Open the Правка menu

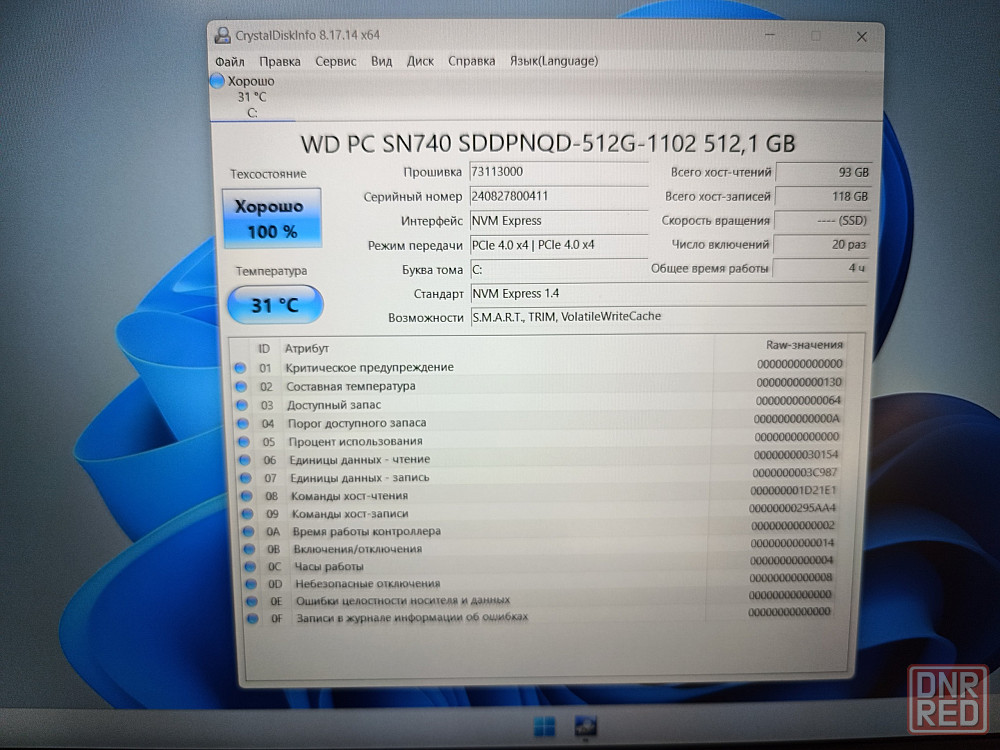[x=279, y=61]
